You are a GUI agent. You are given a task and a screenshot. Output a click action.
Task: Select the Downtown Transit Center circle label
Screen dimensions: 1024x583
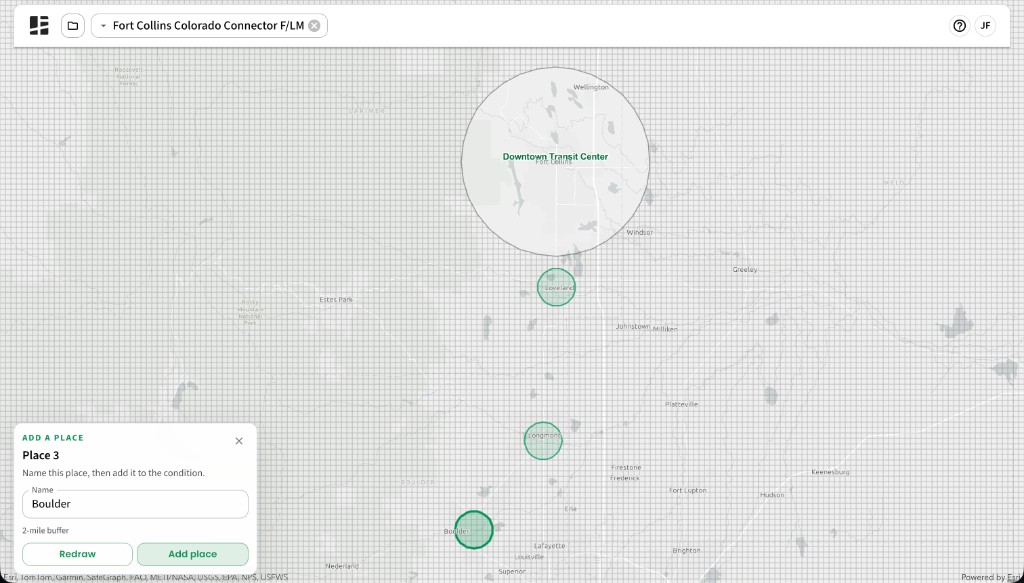pyautogui.click(x=555, y=157)
